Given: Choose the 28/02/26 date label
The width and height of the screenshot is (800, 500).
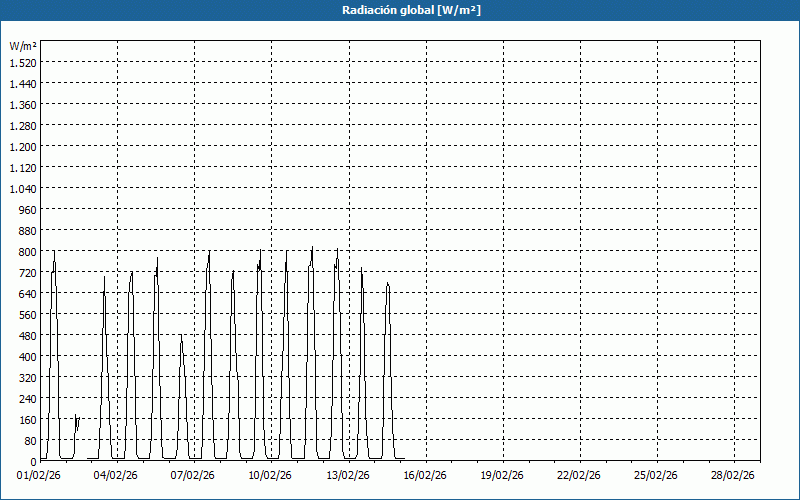Looking at the screenshot, I should tap(733, 476).
